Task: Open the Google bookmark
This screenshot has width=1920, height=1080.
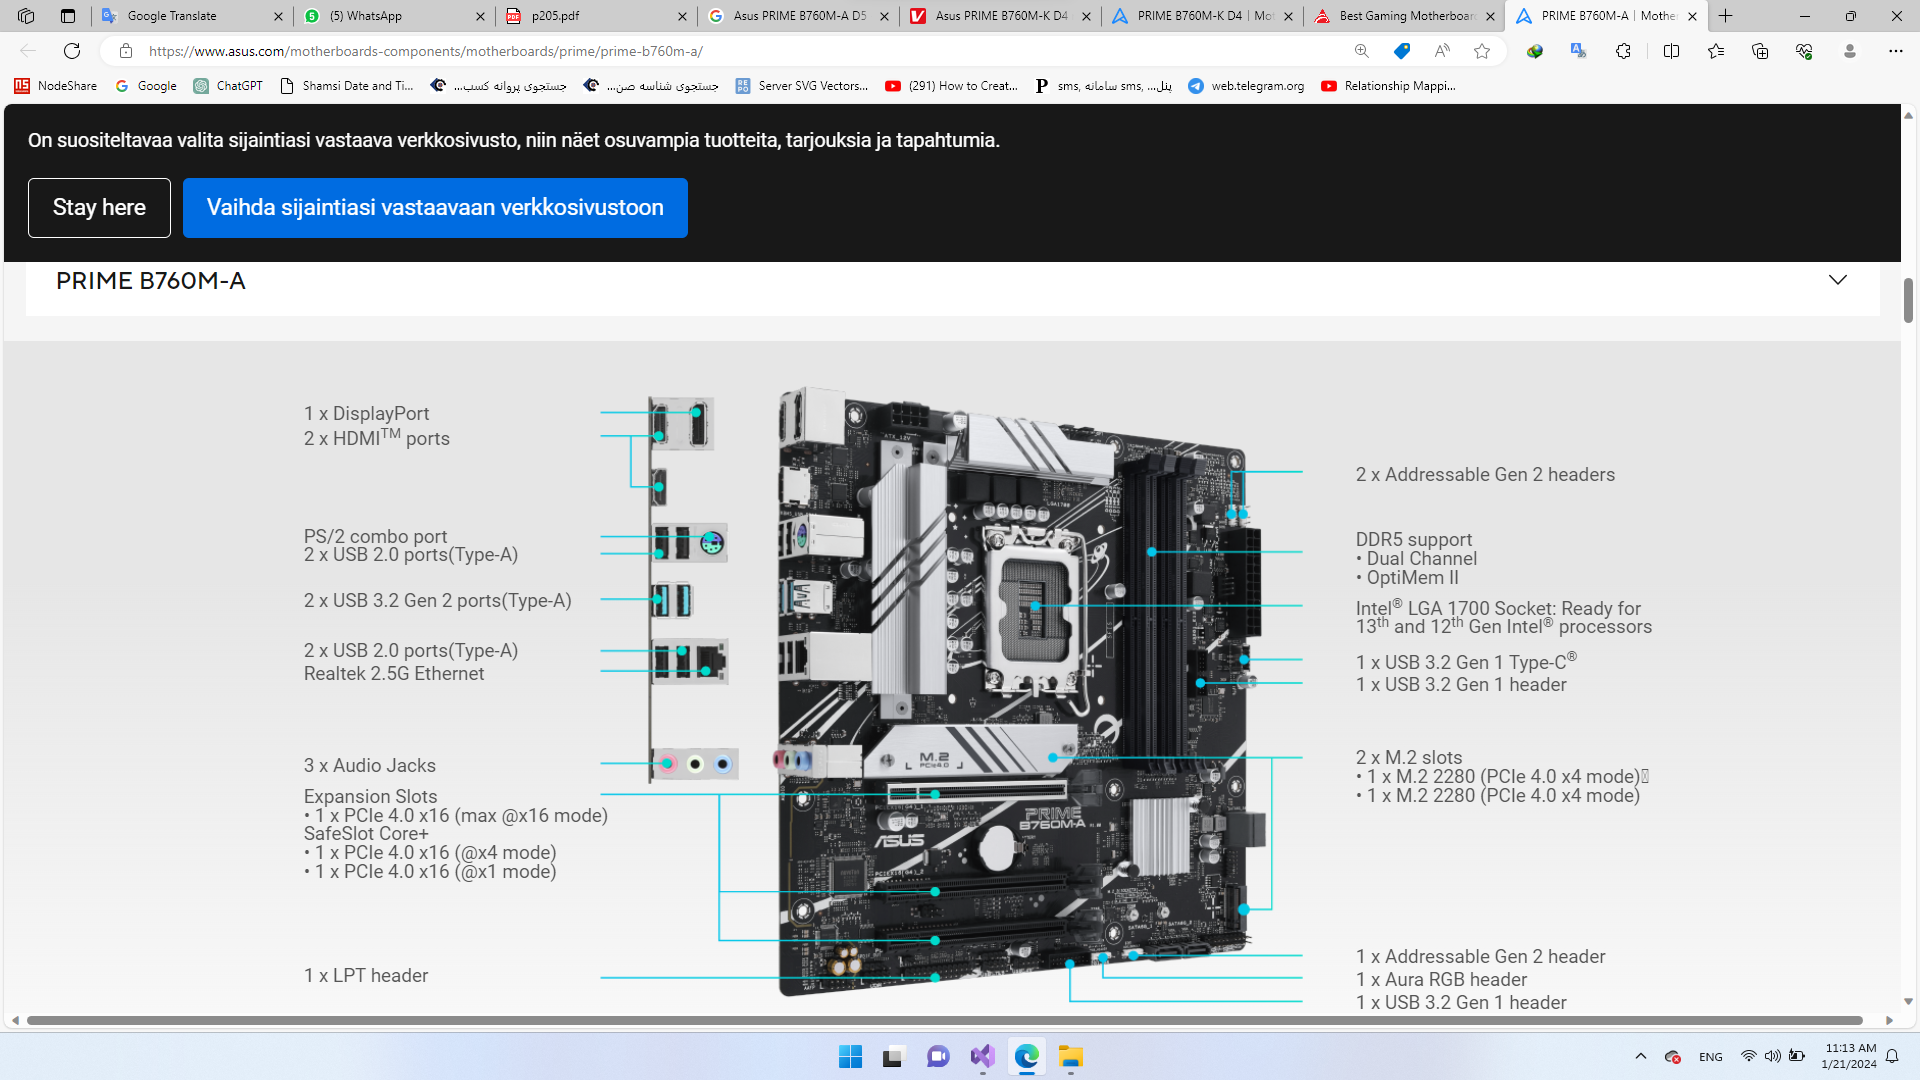Action: point(146,86)
